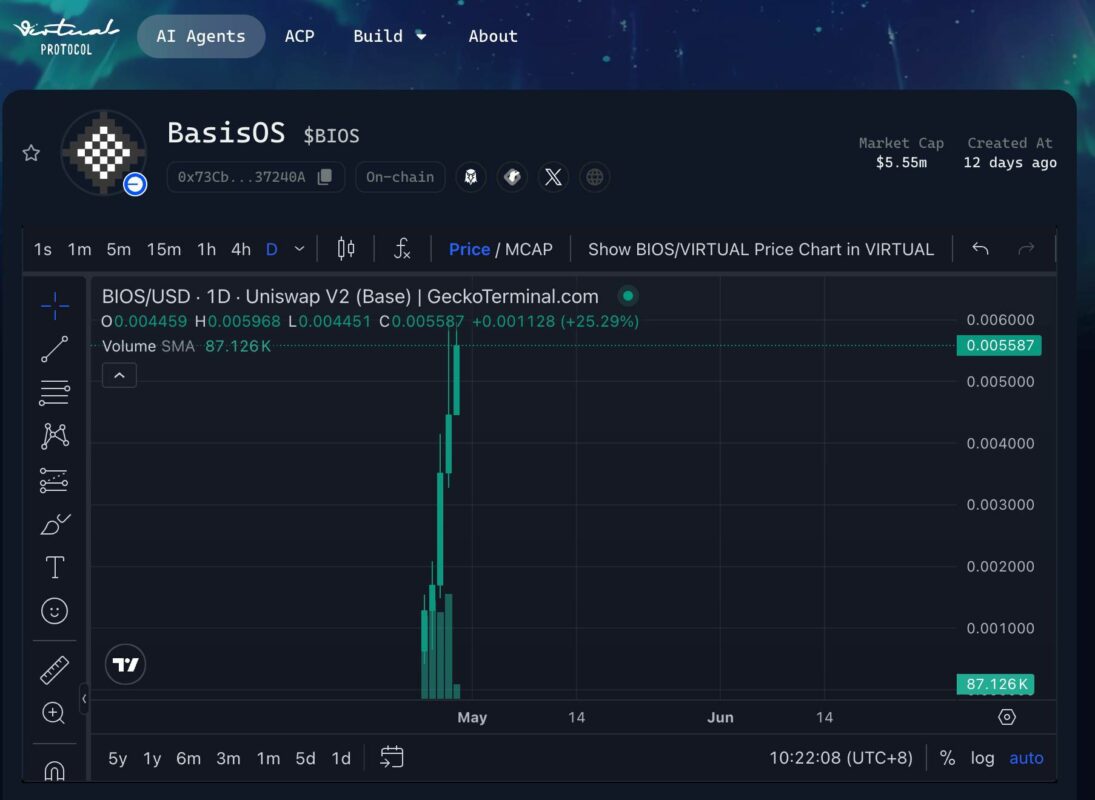
Task: Favorite BasisOS with the star icon
Action: [31, 153]
